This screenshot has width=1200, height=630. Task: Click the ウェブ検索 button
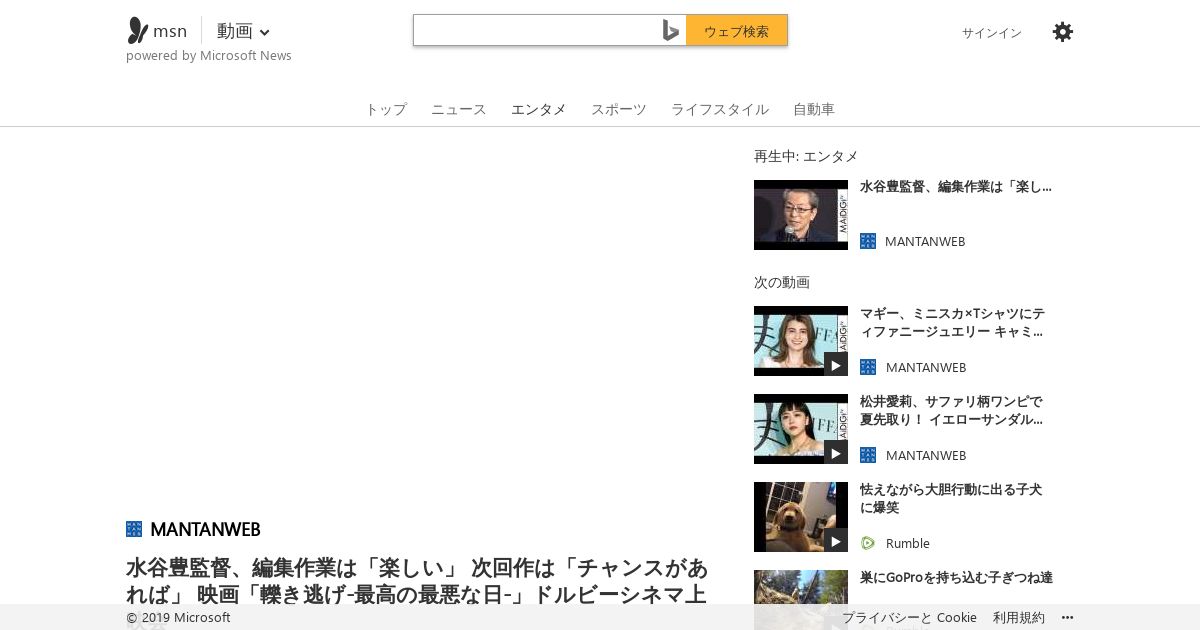[x=737, y=31]
